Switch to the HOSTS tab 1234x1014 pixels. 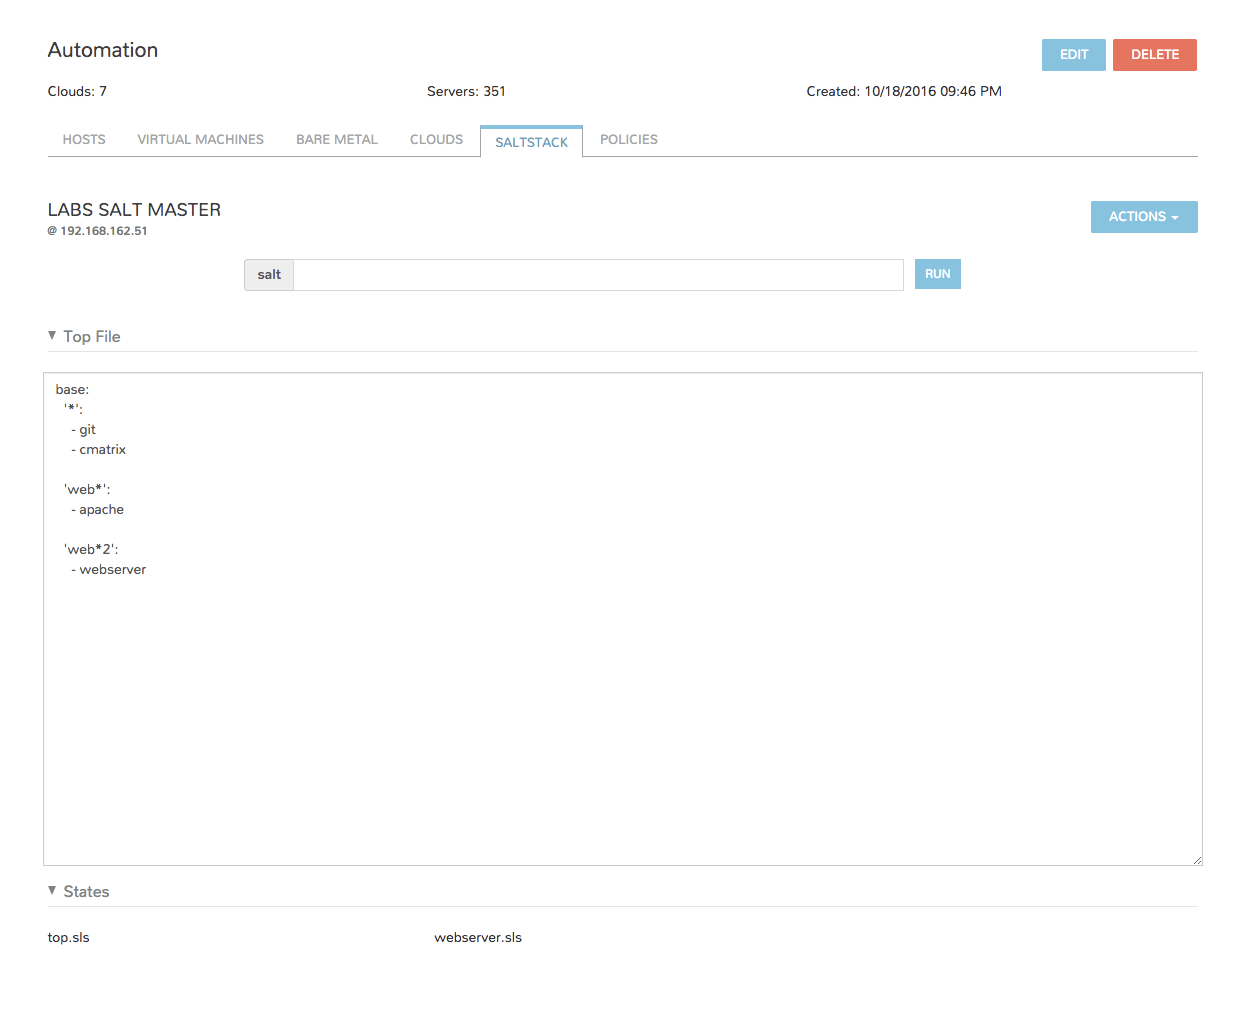pos(84,140)
